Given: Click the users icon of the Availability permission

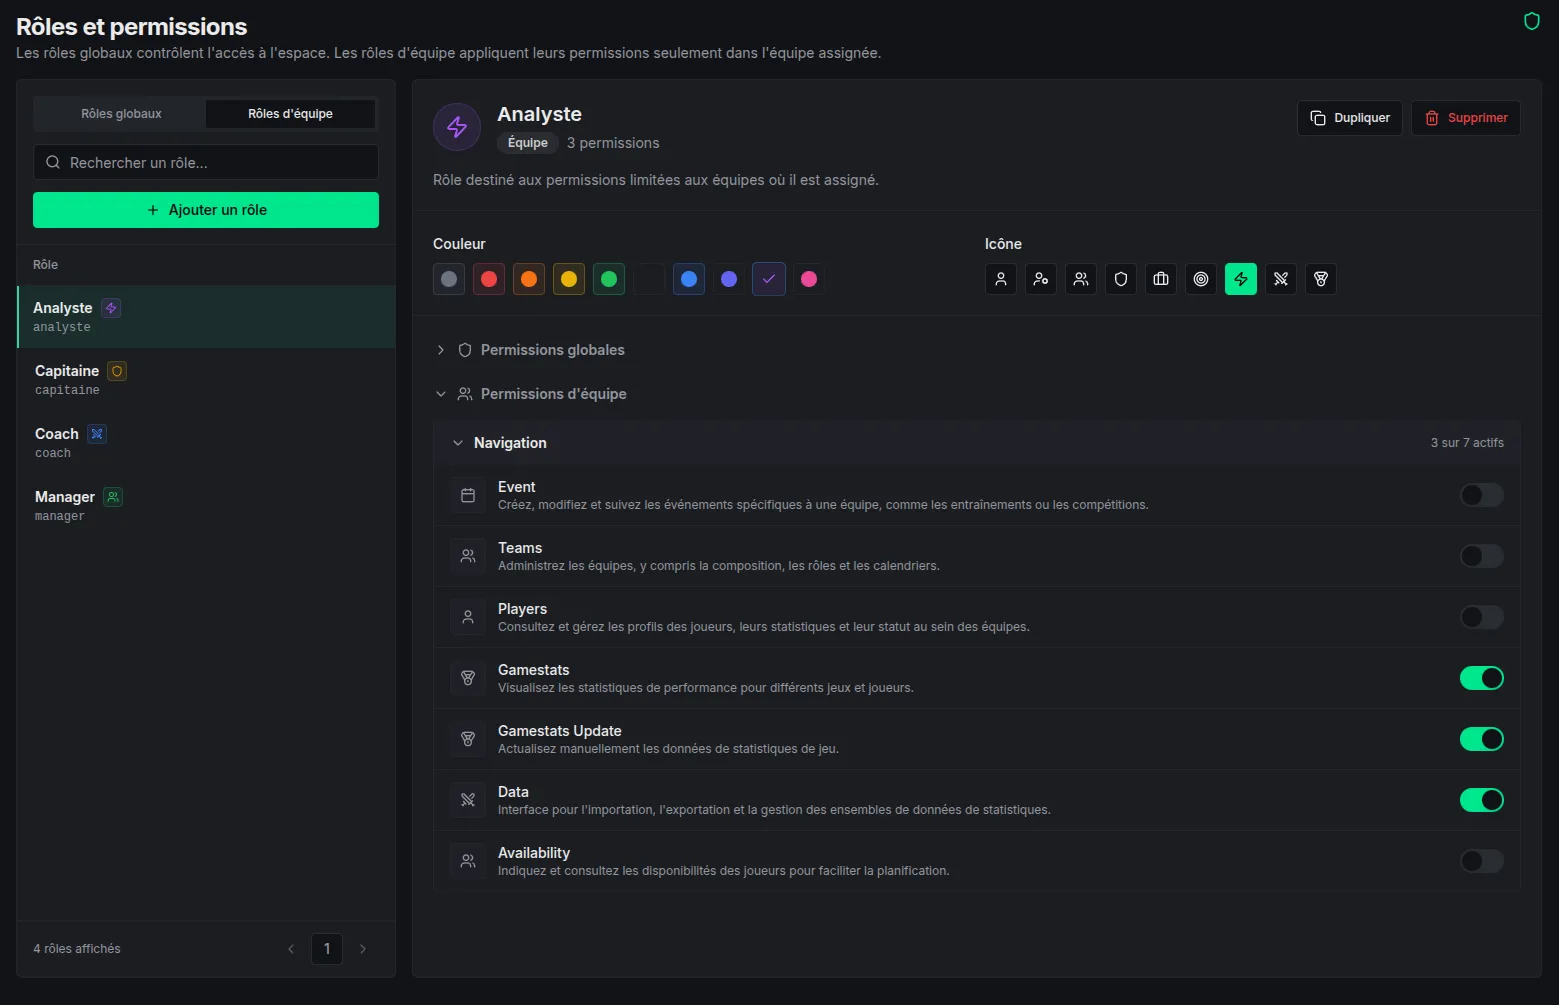Looking at the screenshot, I should point(467,861).
